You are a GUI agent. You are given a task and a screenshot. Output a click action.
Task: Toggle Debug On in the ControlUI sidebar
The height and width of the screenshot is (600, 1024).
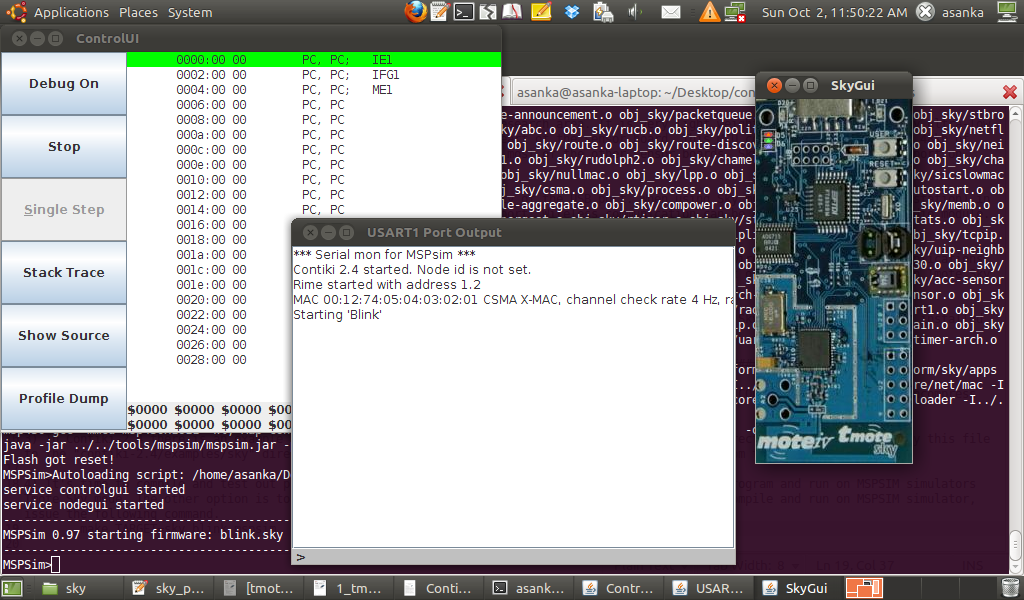tap(63, 83)
